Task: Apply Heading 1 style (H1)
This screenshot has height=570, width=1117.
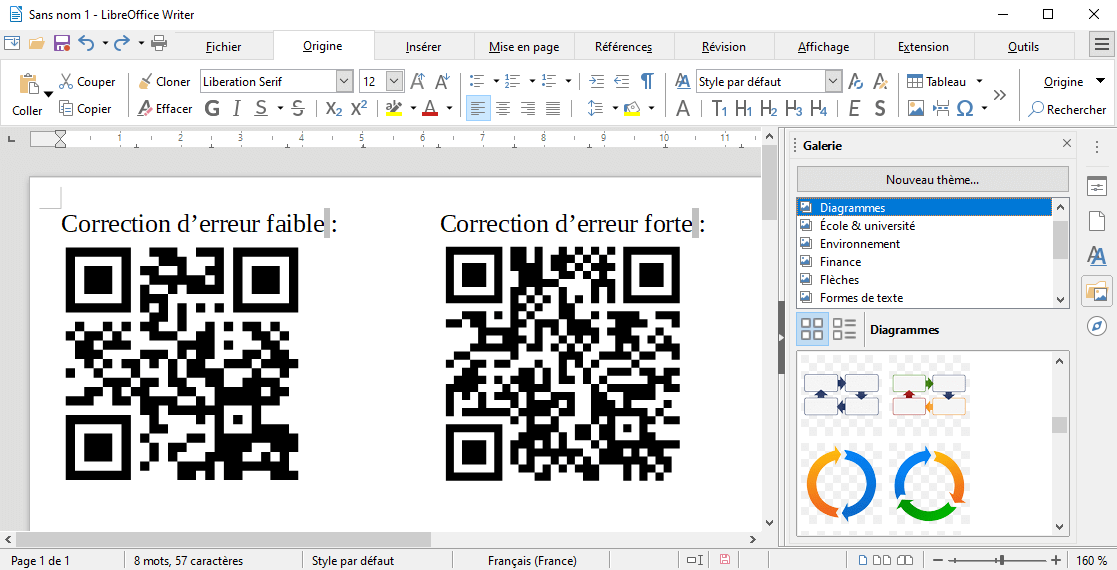Action: tap(744, 108)
